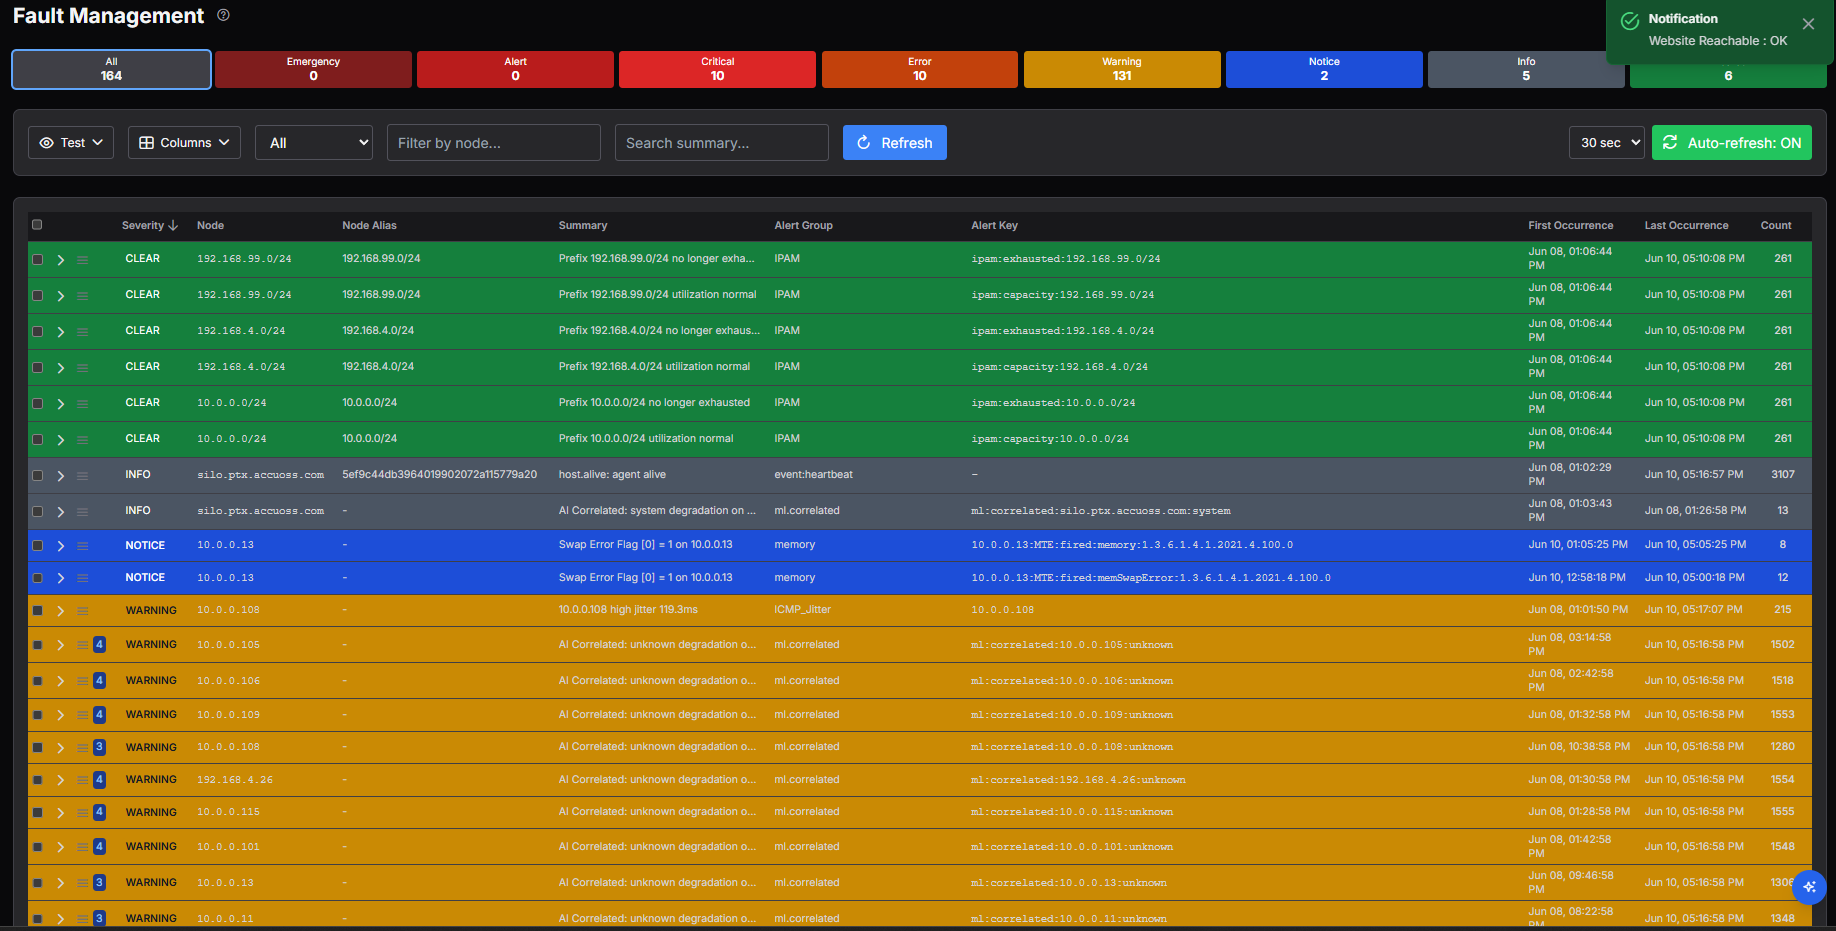Click the count badge on the 192.168.4.26 row
Viewport: 1836px width, 931px height.
pyautogui.click(x=99, y=780)
